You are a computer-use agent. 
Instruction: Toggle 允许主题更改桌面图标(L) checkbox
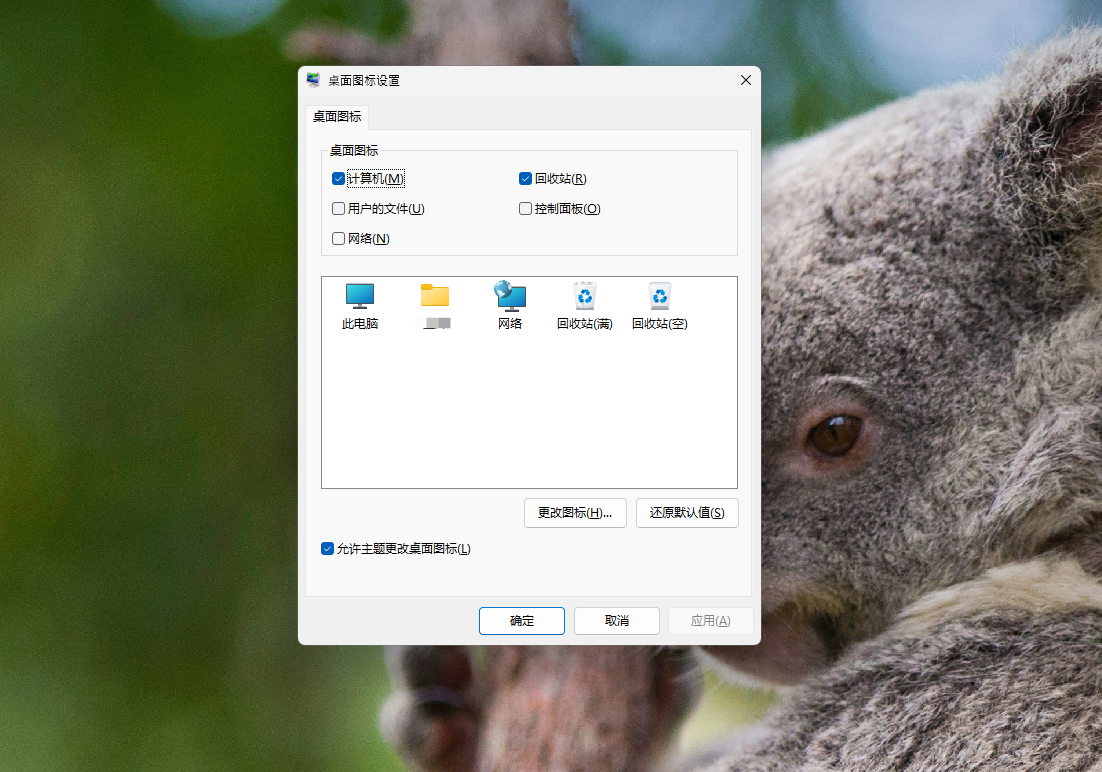click(327, 548)
